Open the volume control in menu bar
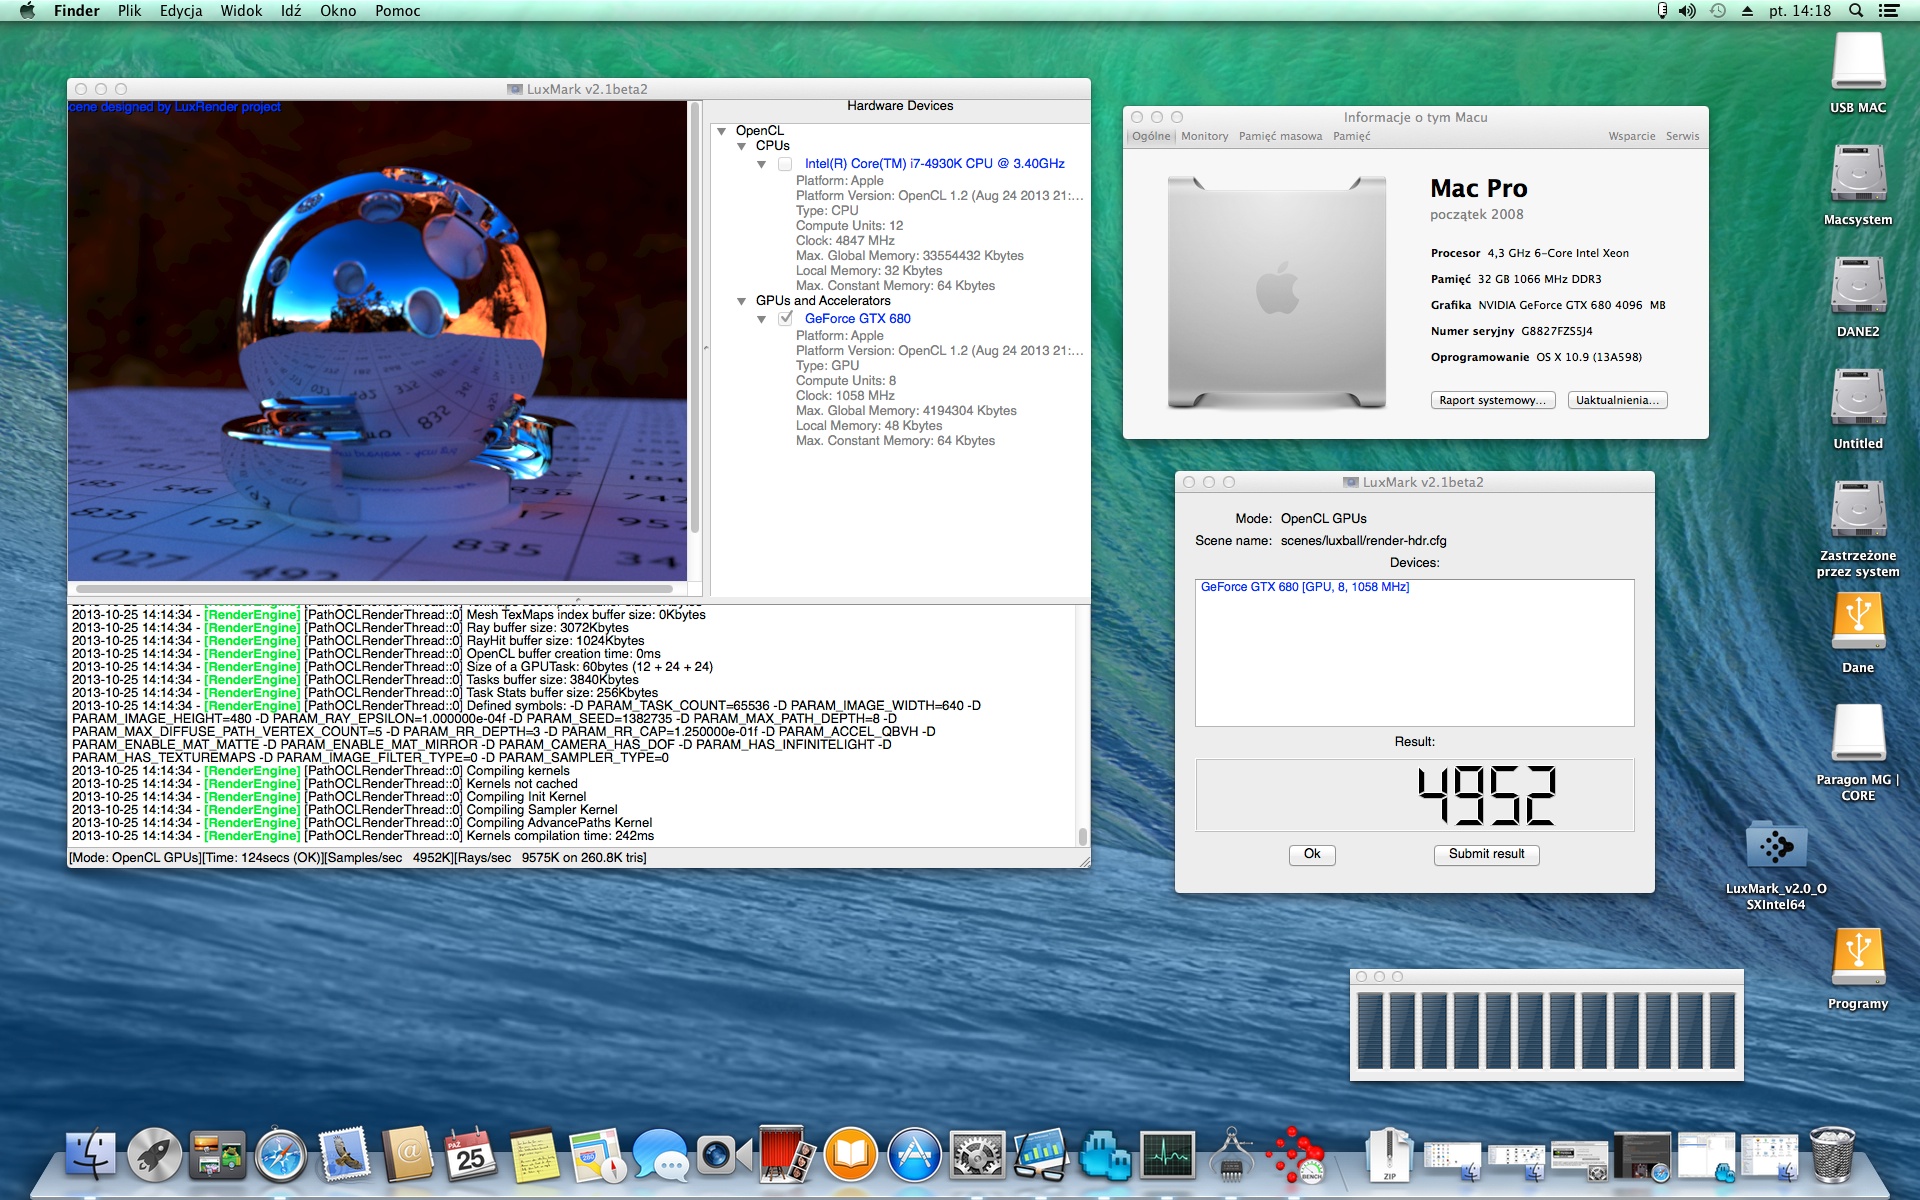The width and height of the screenshot is (1920, 1200). point(1687,11)
